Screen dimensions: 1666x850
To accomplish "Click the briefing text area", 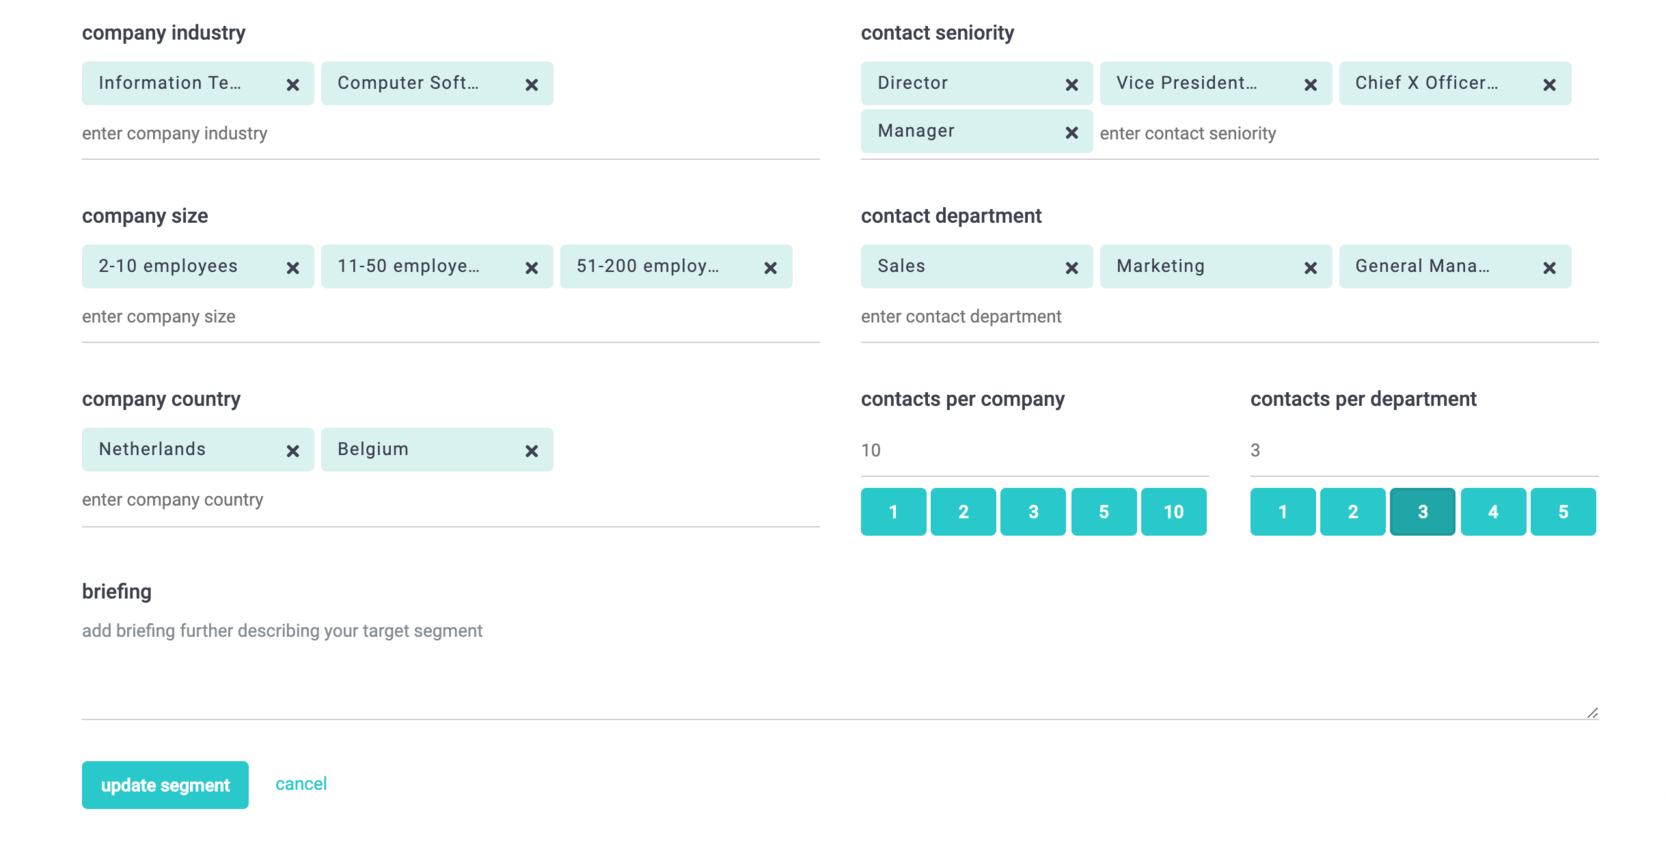I will pyautogui.click(x=838, y=665).
